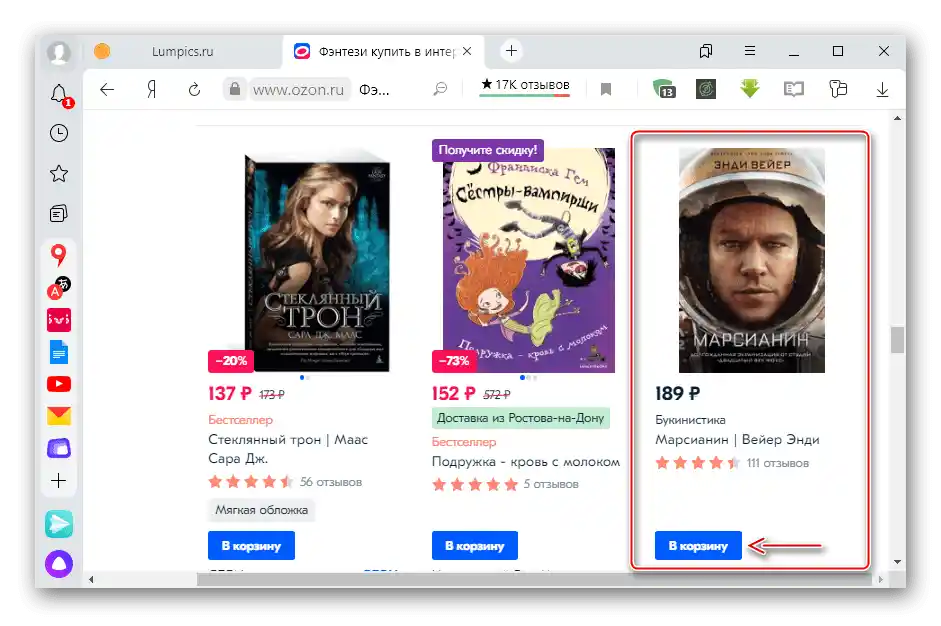Open a new tab with plus button
The height and width of the screenshot is (626, 941).
511,51
